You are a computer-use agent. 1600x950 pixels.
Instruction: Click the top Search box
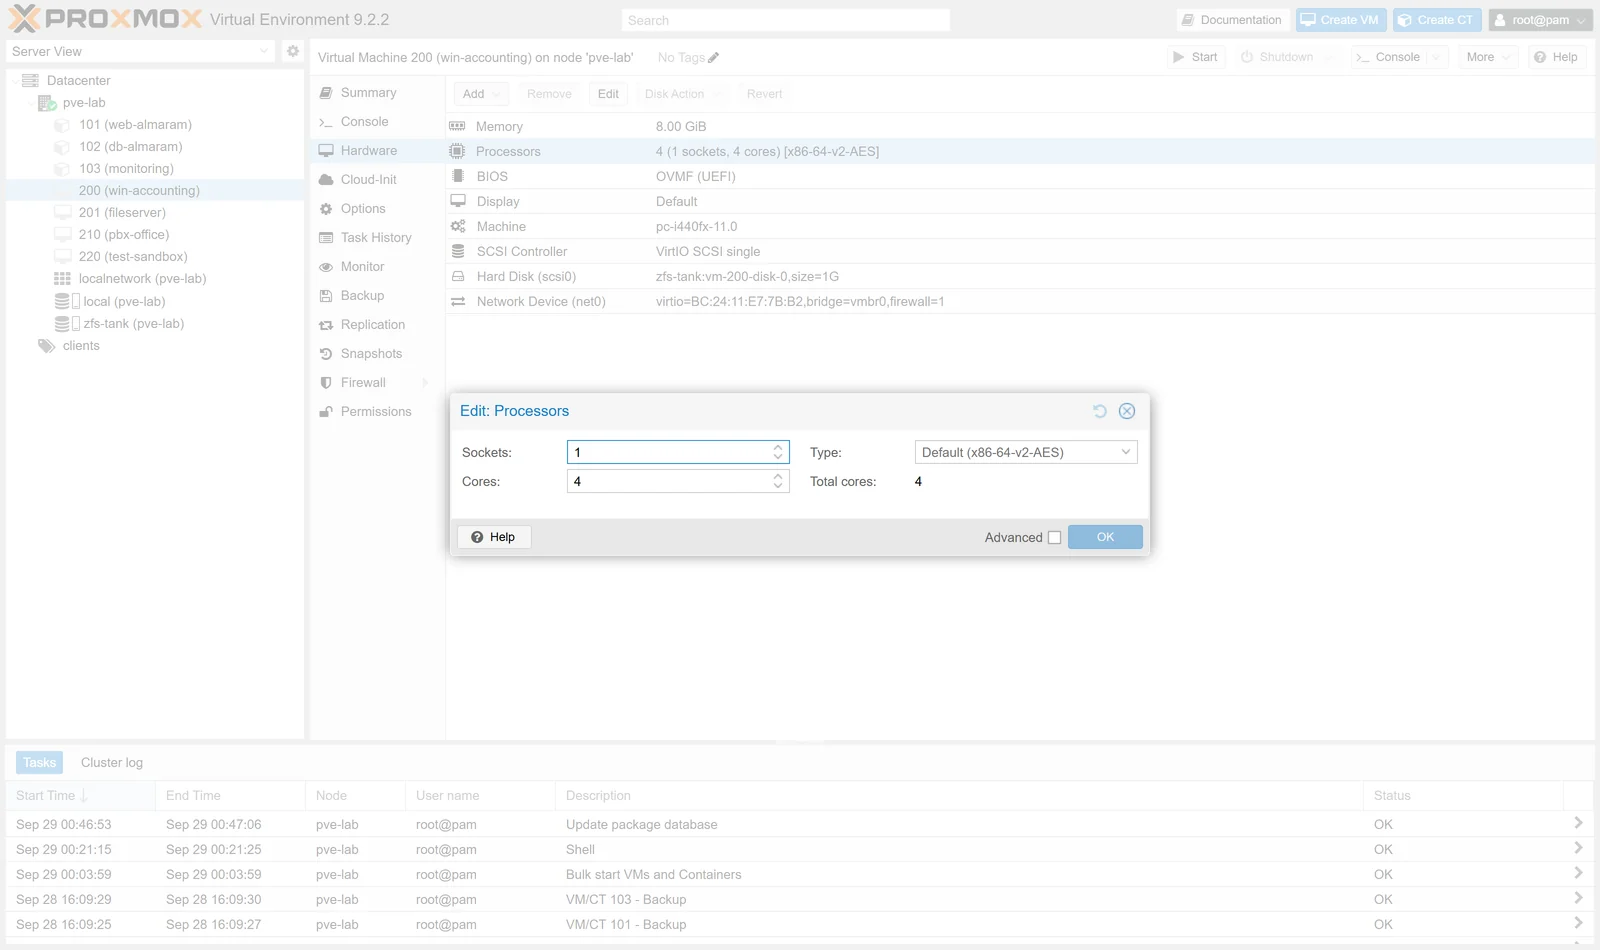(x=785, y=20)
